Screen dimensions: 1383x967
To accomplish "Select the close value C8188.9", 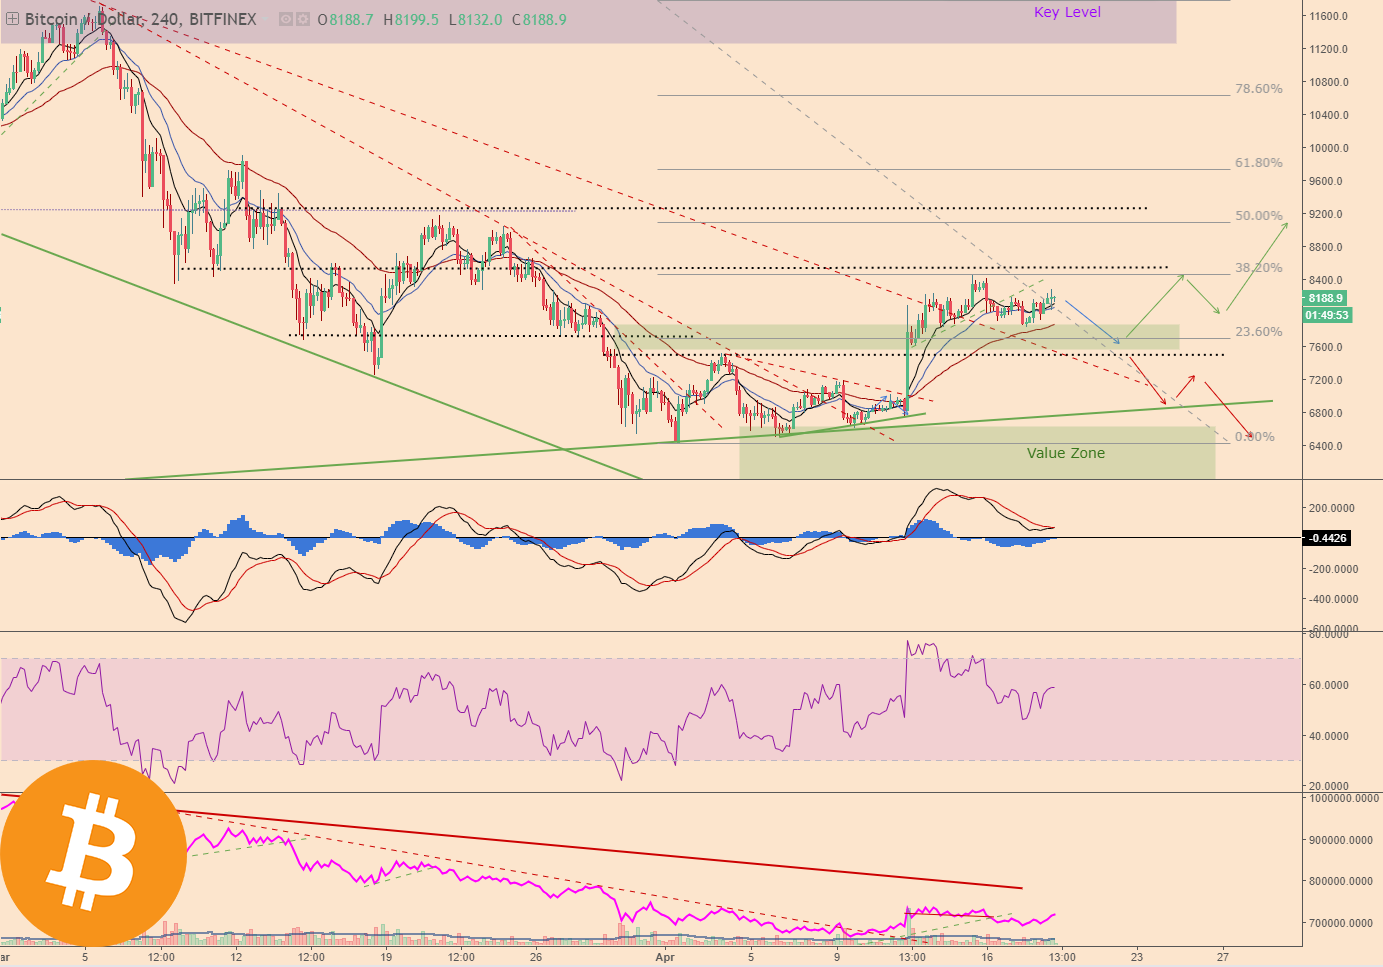I will click(539, 19).
